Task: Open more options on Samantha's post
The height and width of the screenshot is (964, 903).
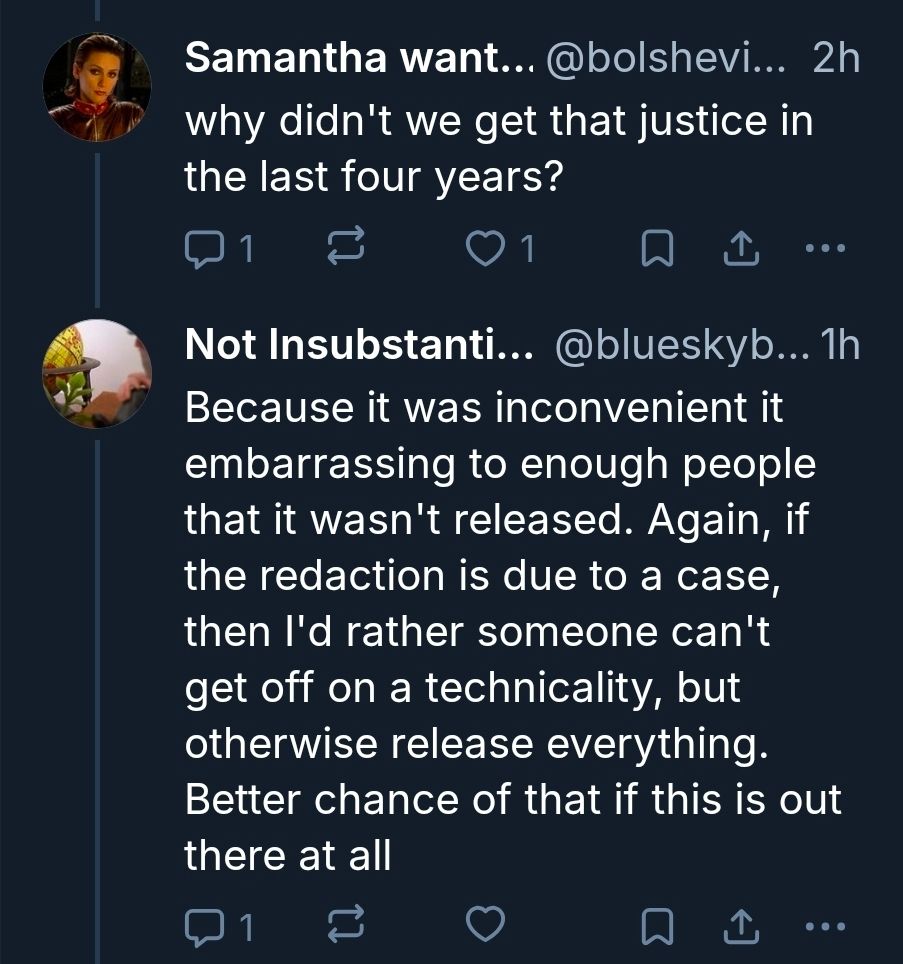Action: coord(827,247)
